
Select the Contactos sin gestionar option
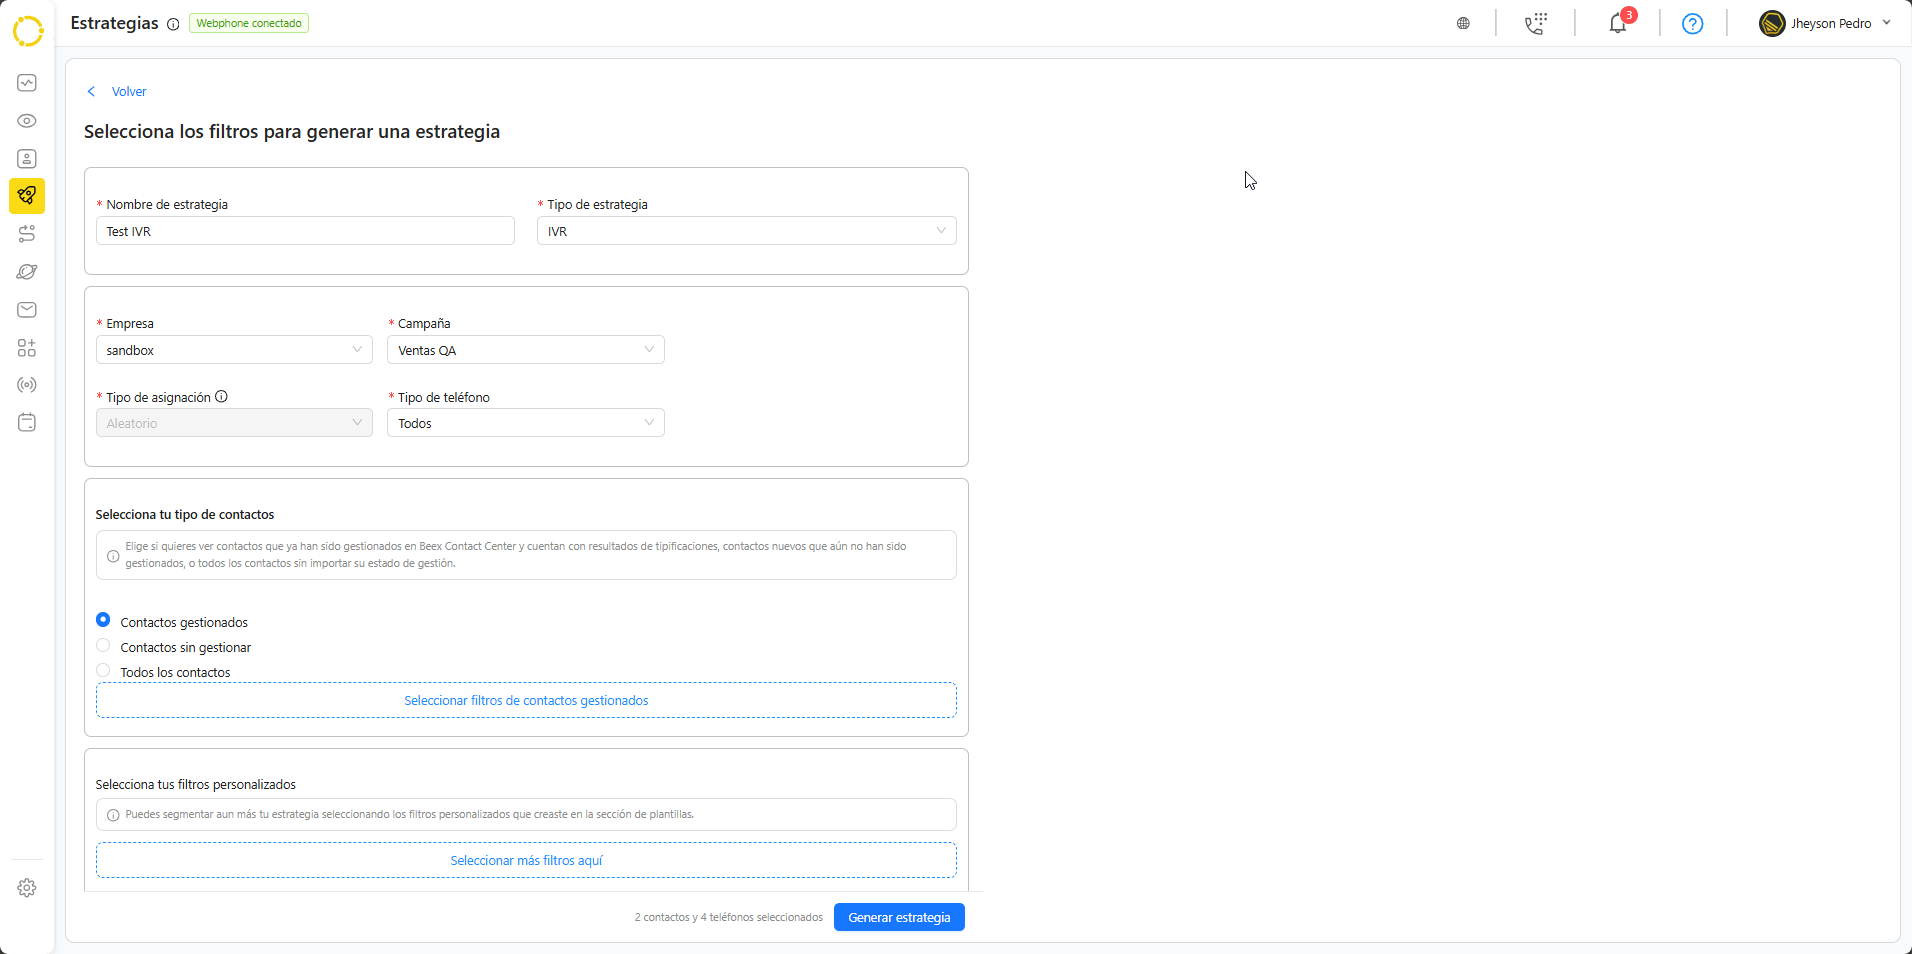click(103, 646)
